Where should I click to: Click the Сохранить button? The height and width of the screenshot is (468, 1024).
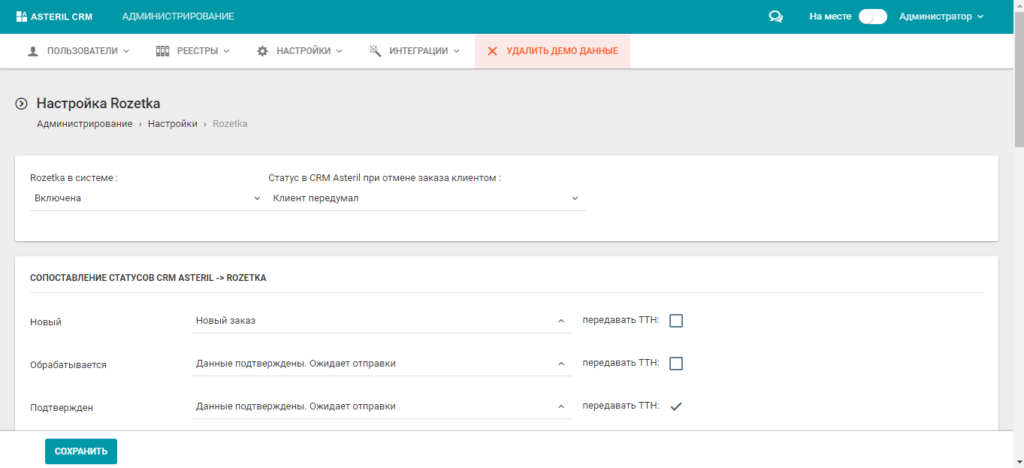pyautogui.click(x=81, y=451)
